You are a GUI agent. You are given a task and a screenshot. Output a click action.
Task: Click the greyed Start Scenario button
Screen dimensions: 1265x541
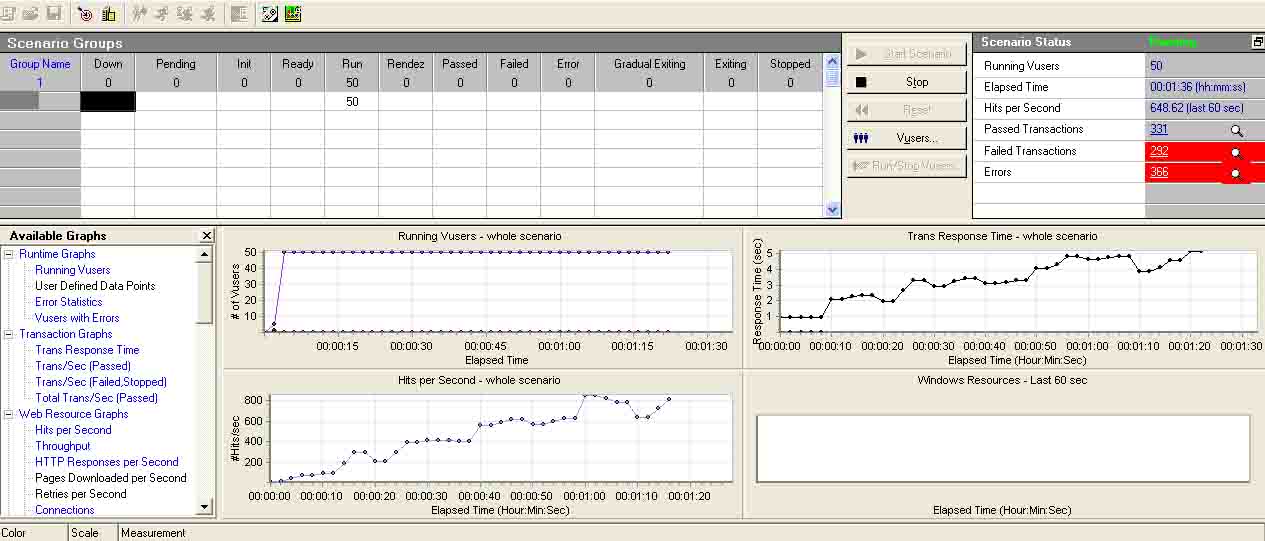(x=907, y=54)
